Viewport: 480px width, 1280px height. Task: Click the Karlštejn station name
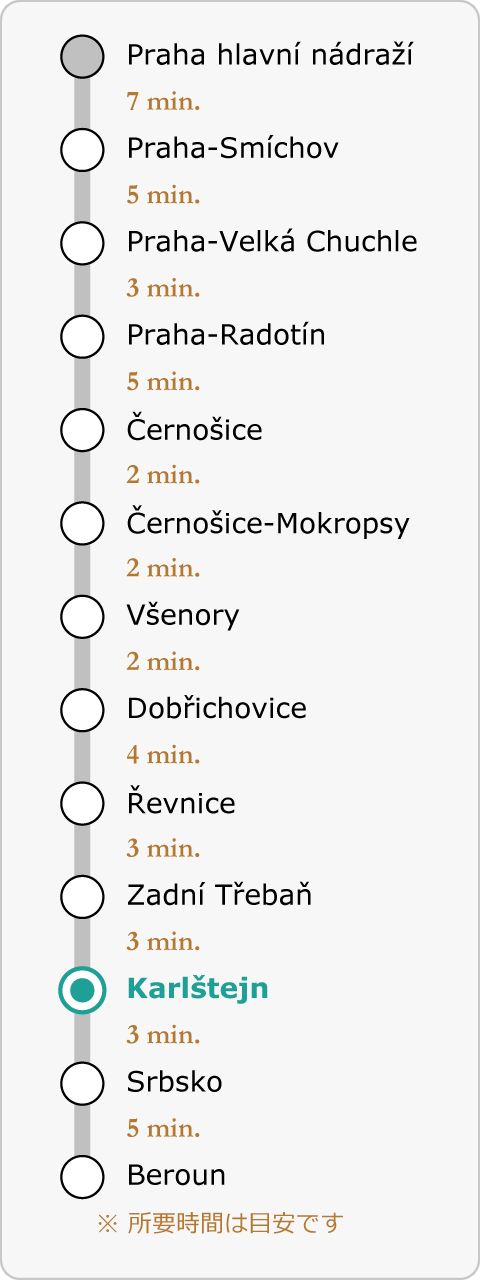tap(198, 989)
